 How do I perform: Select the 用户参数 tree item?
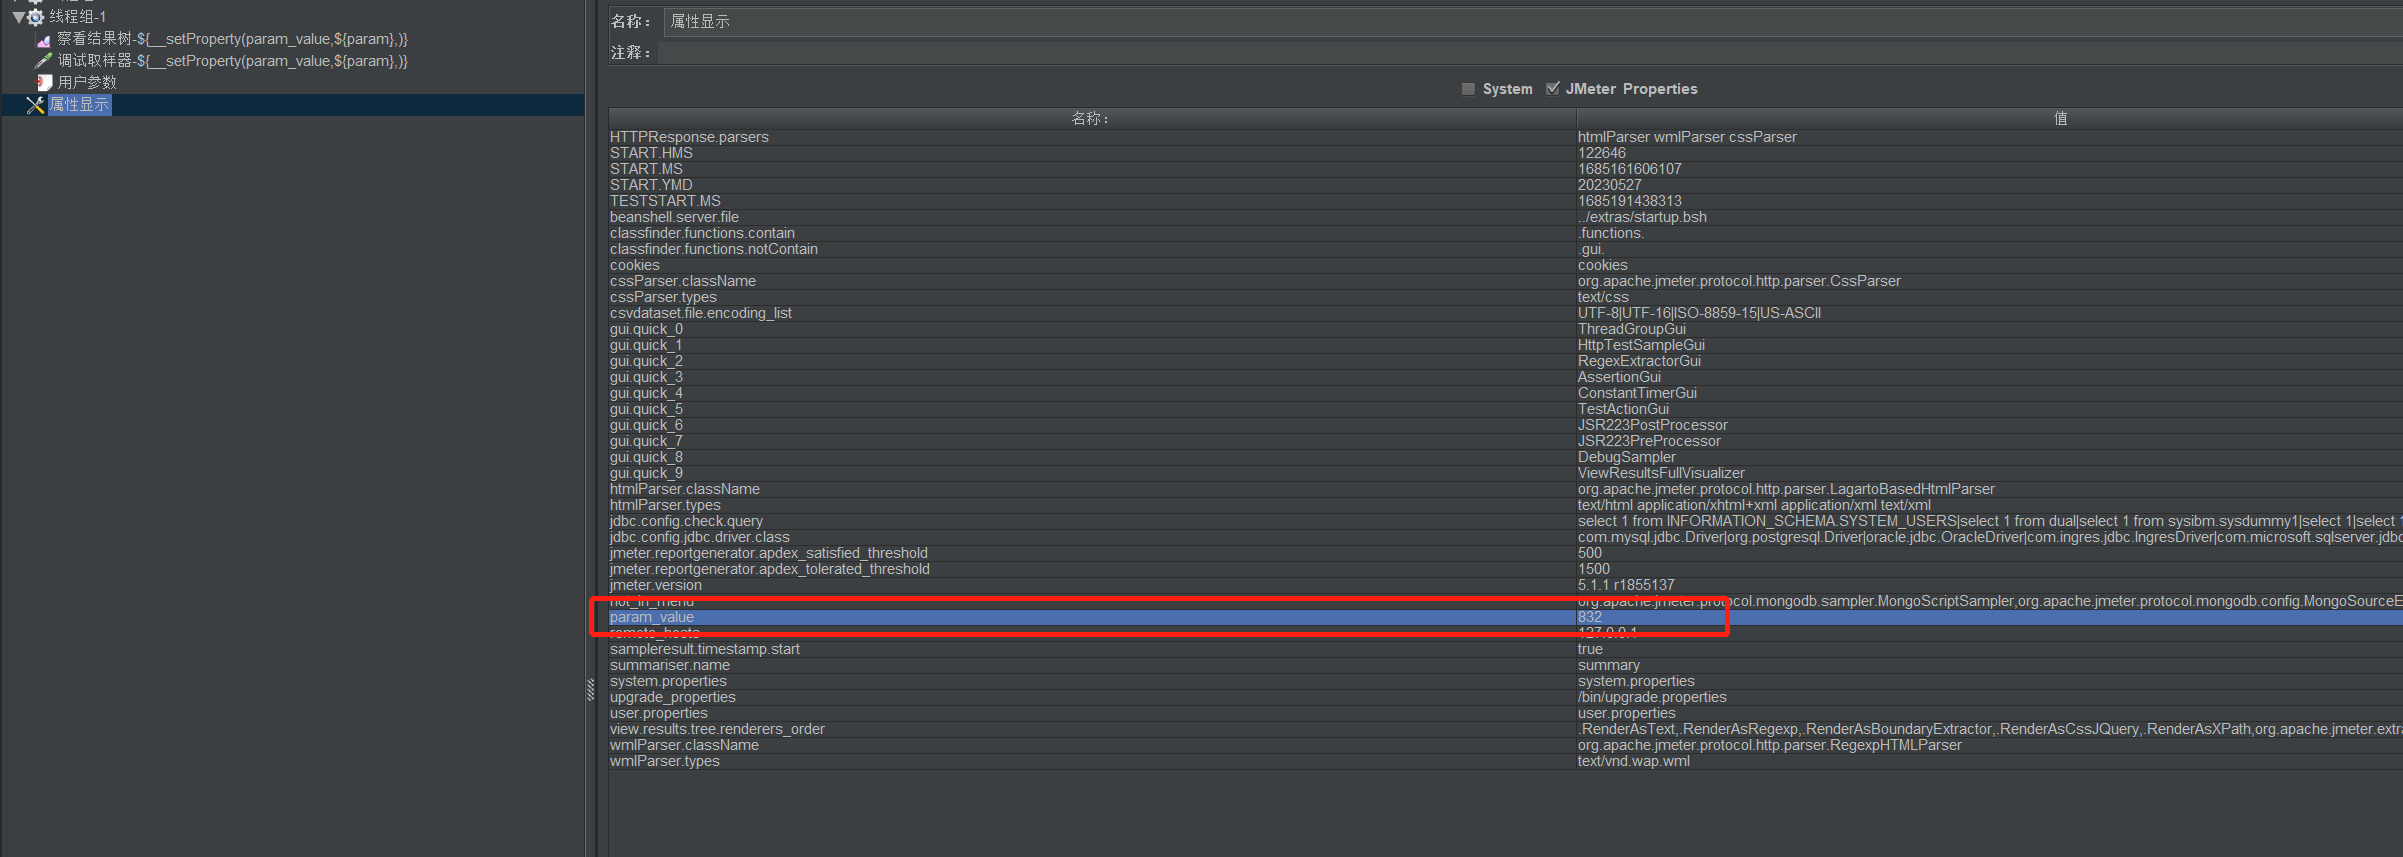[x=87, y=82]
